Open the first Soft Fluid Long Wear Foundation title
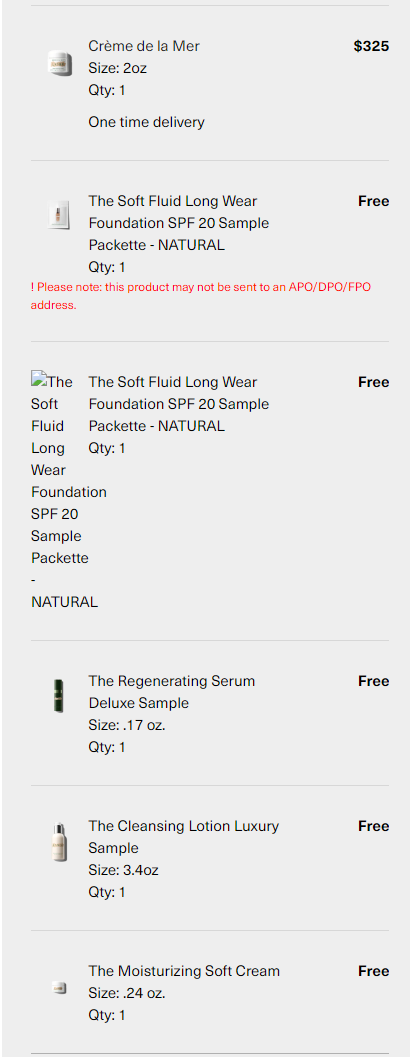410x1057 pixels. pyautogui.click(x=179, y=223)
